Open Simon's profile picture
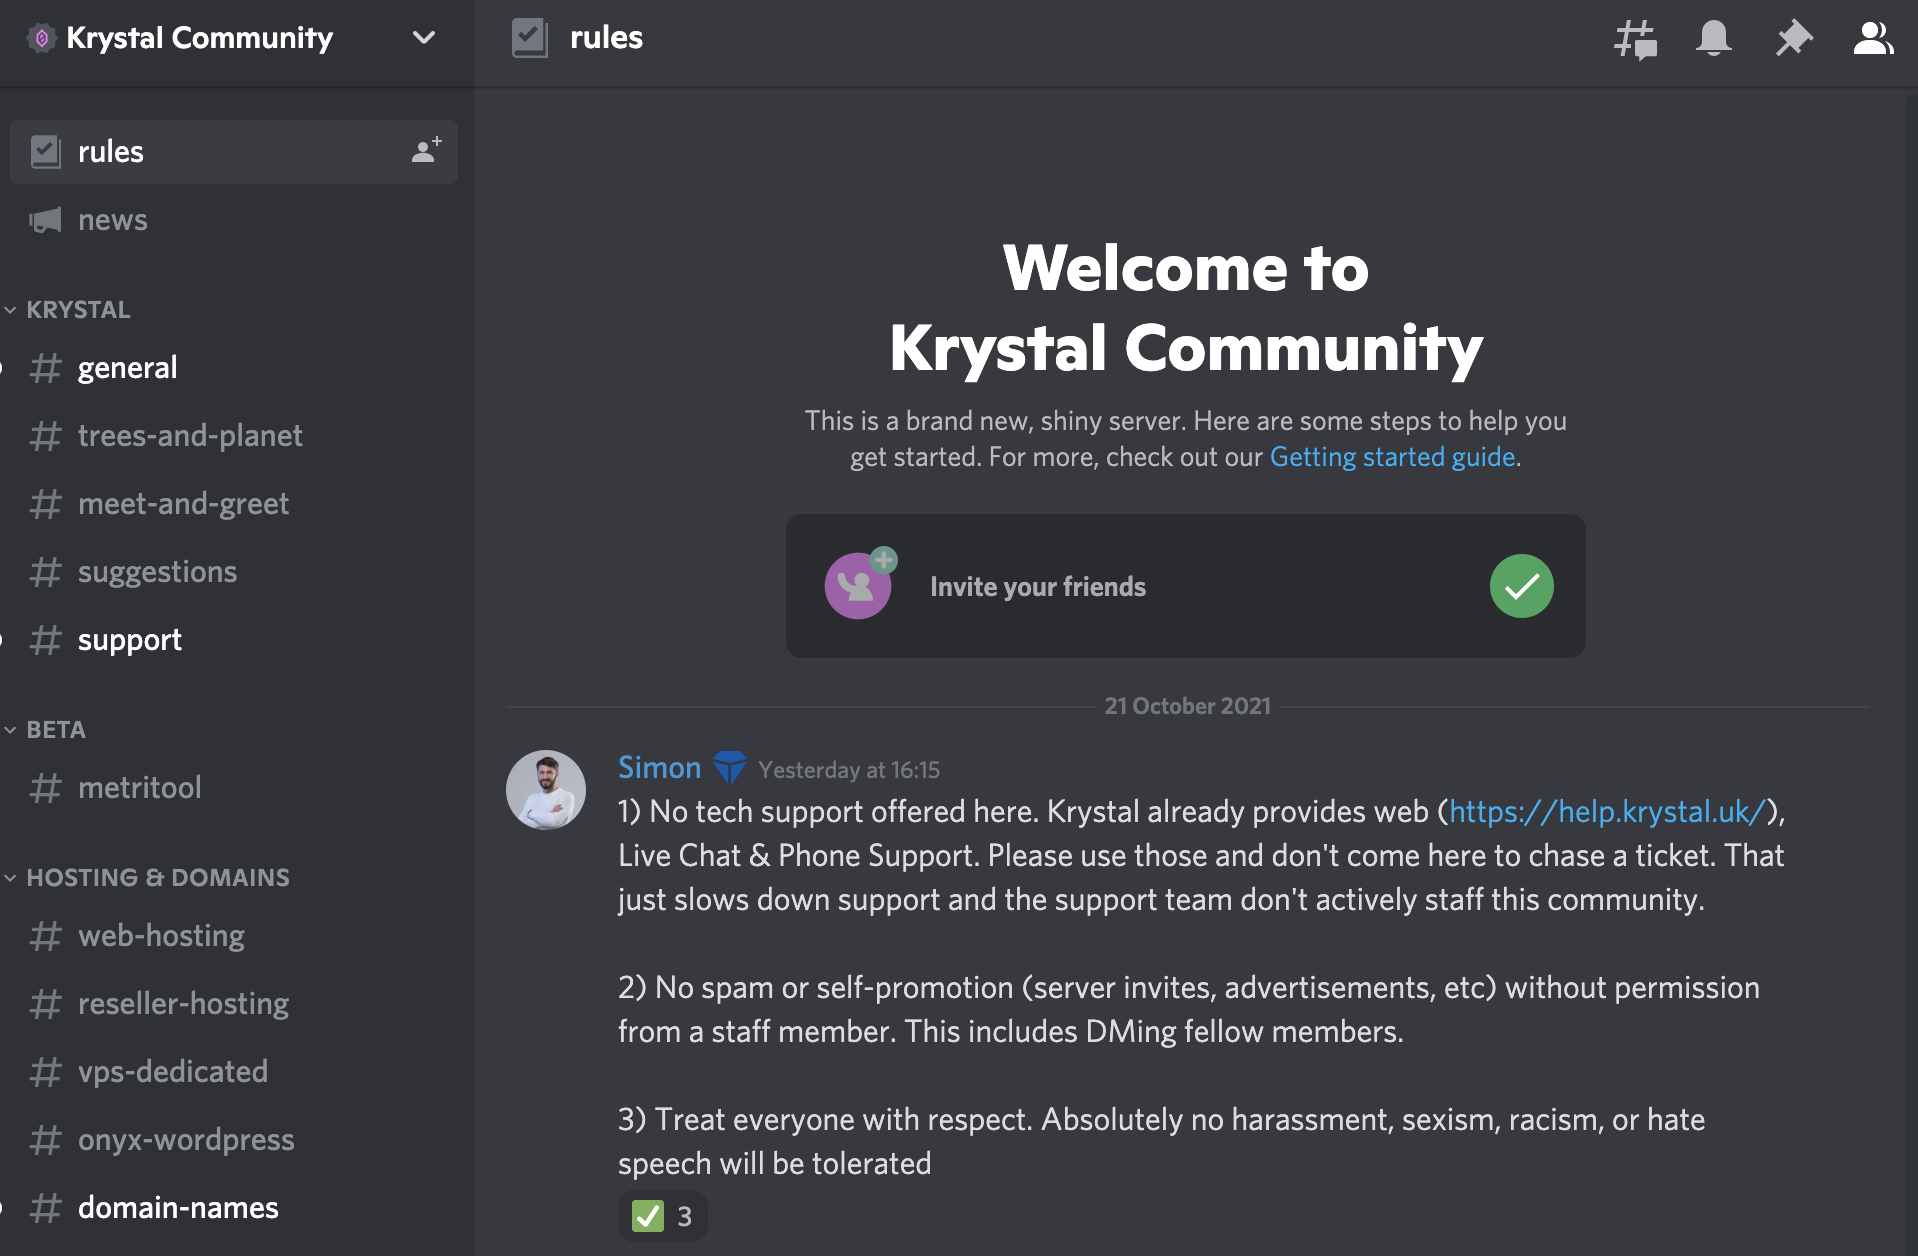 (x=546, y=790)
